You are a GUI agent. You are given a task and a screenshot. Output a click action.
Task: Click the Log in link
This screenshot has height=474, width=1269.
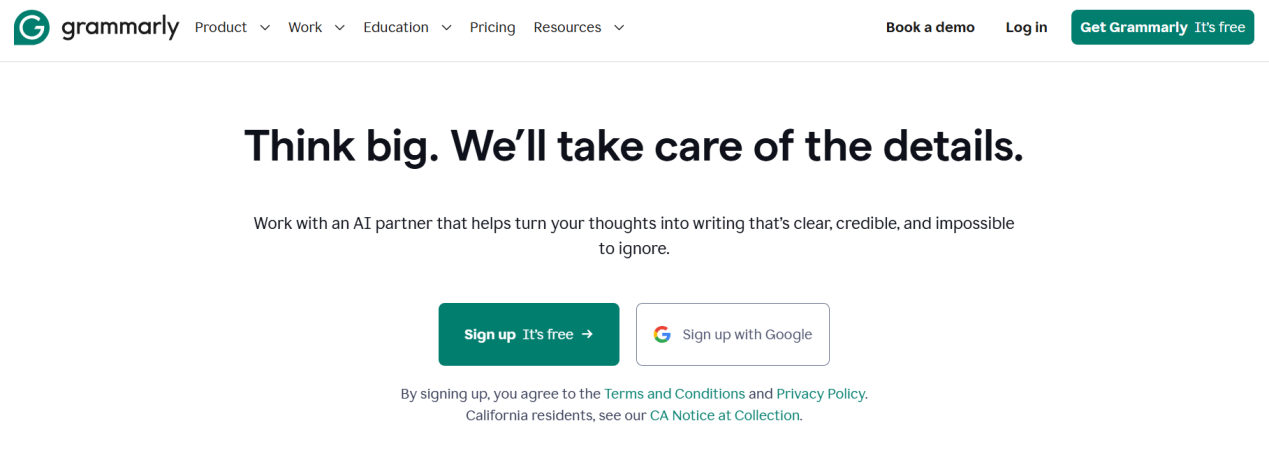(1026, 28)
